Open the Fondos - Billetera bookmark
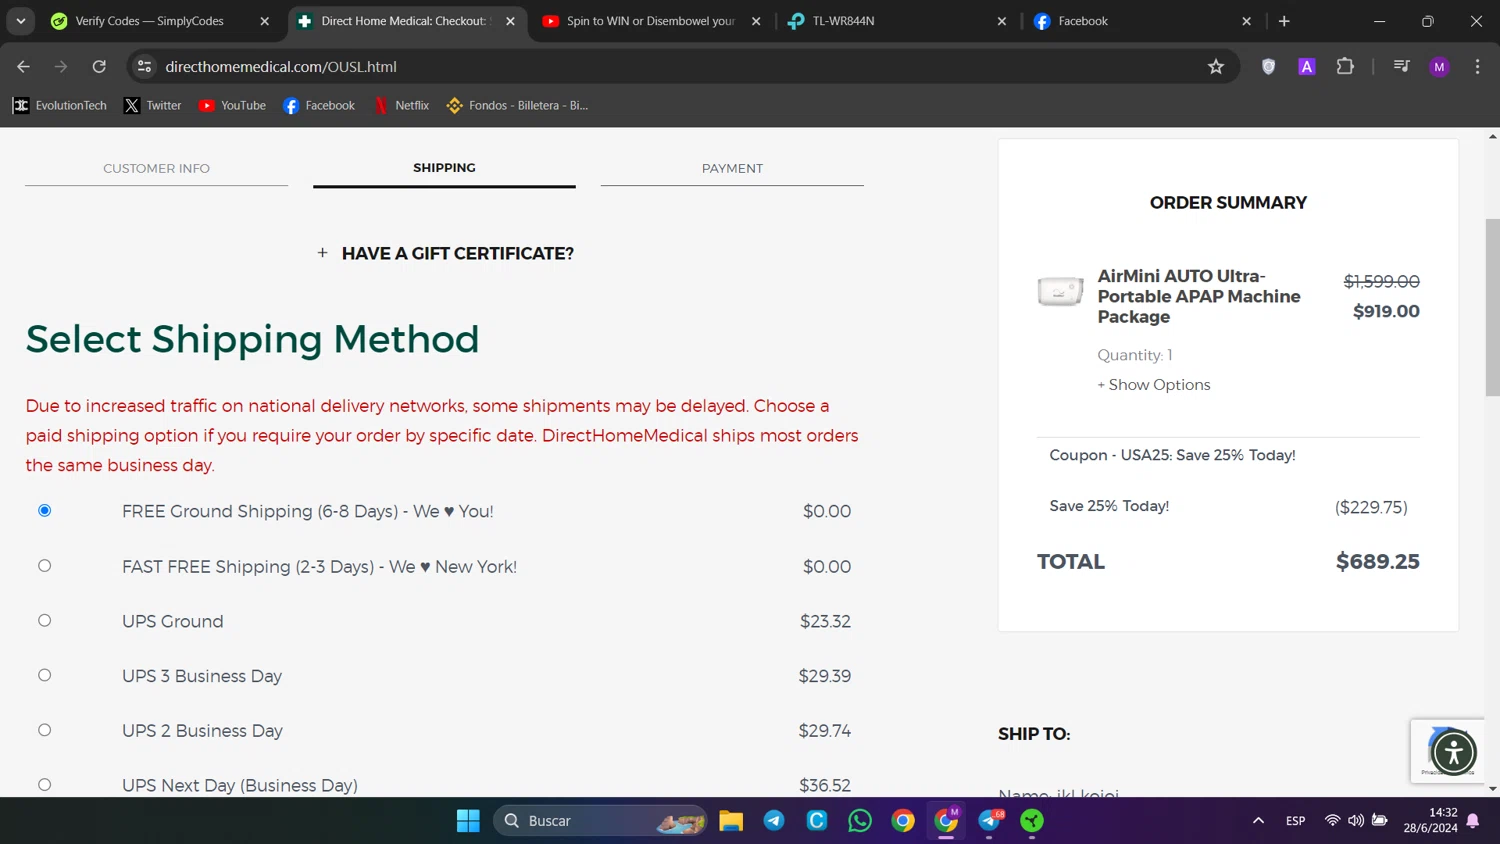The width and height of the screenshot is (1500, 844). pos(517,105)
